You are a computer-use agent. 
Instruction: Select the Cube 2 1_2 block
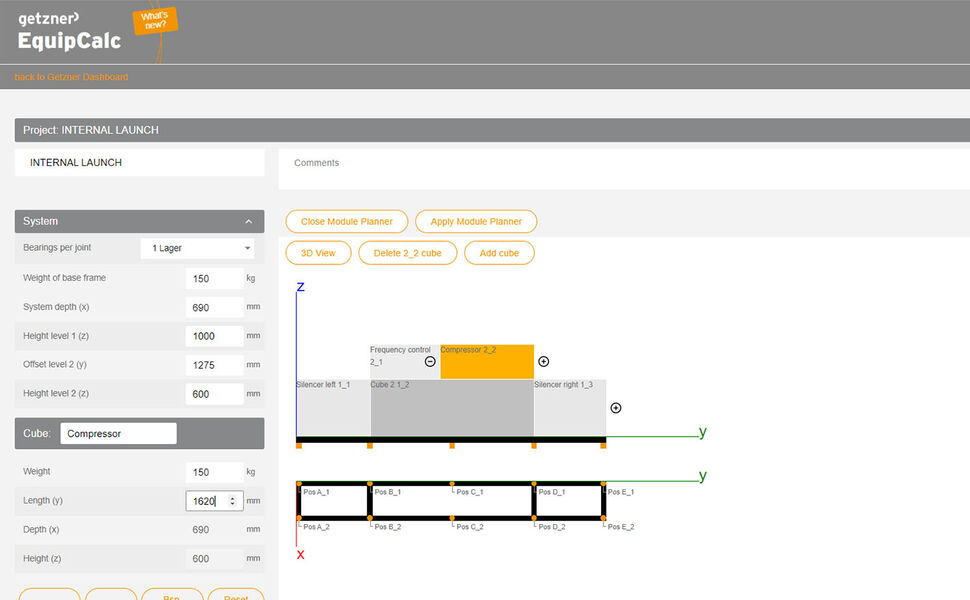(451, 408)
